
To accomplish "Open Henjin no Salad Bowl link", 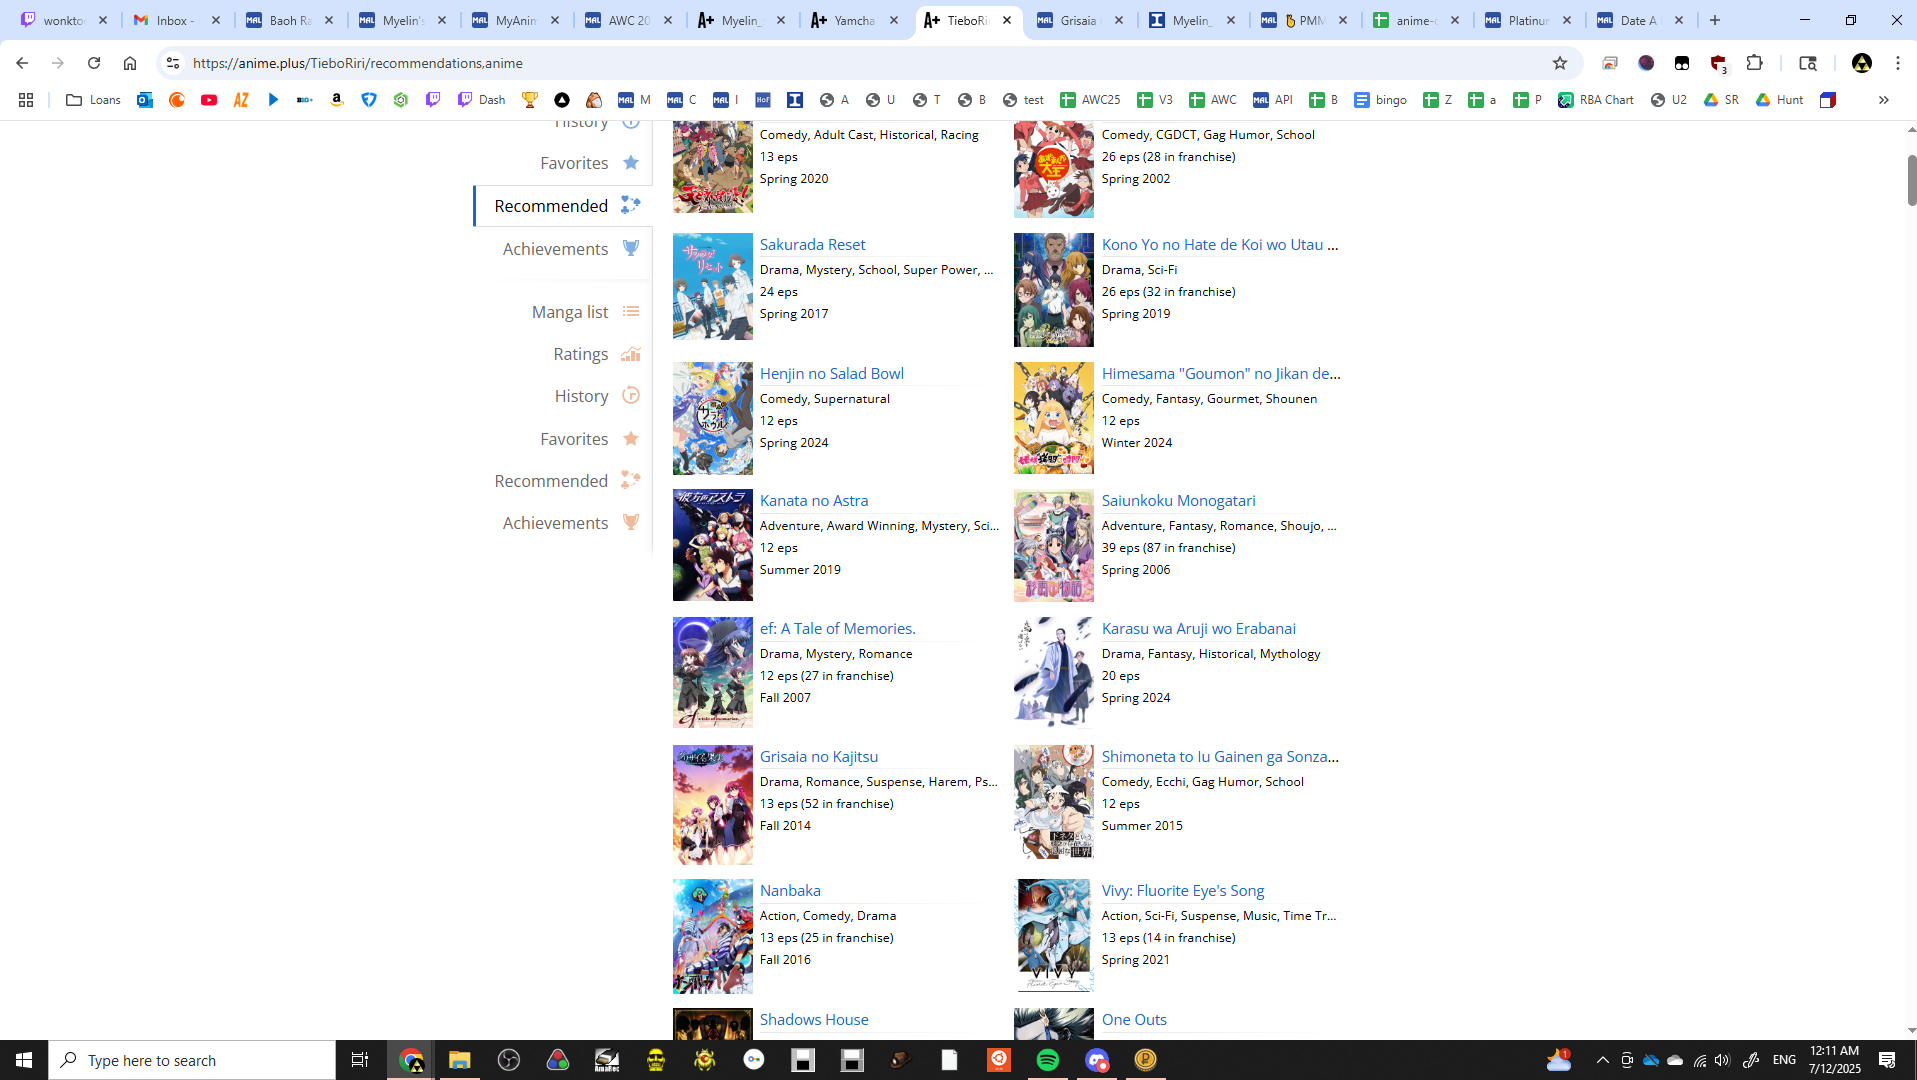I will pos(832,374).
